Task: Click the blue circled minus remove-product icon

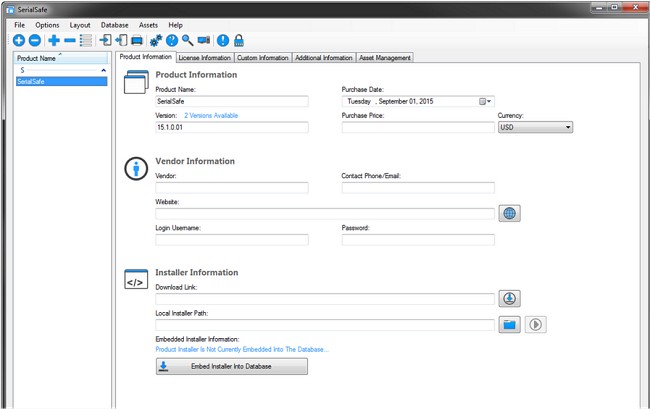Action: point(35,40)
